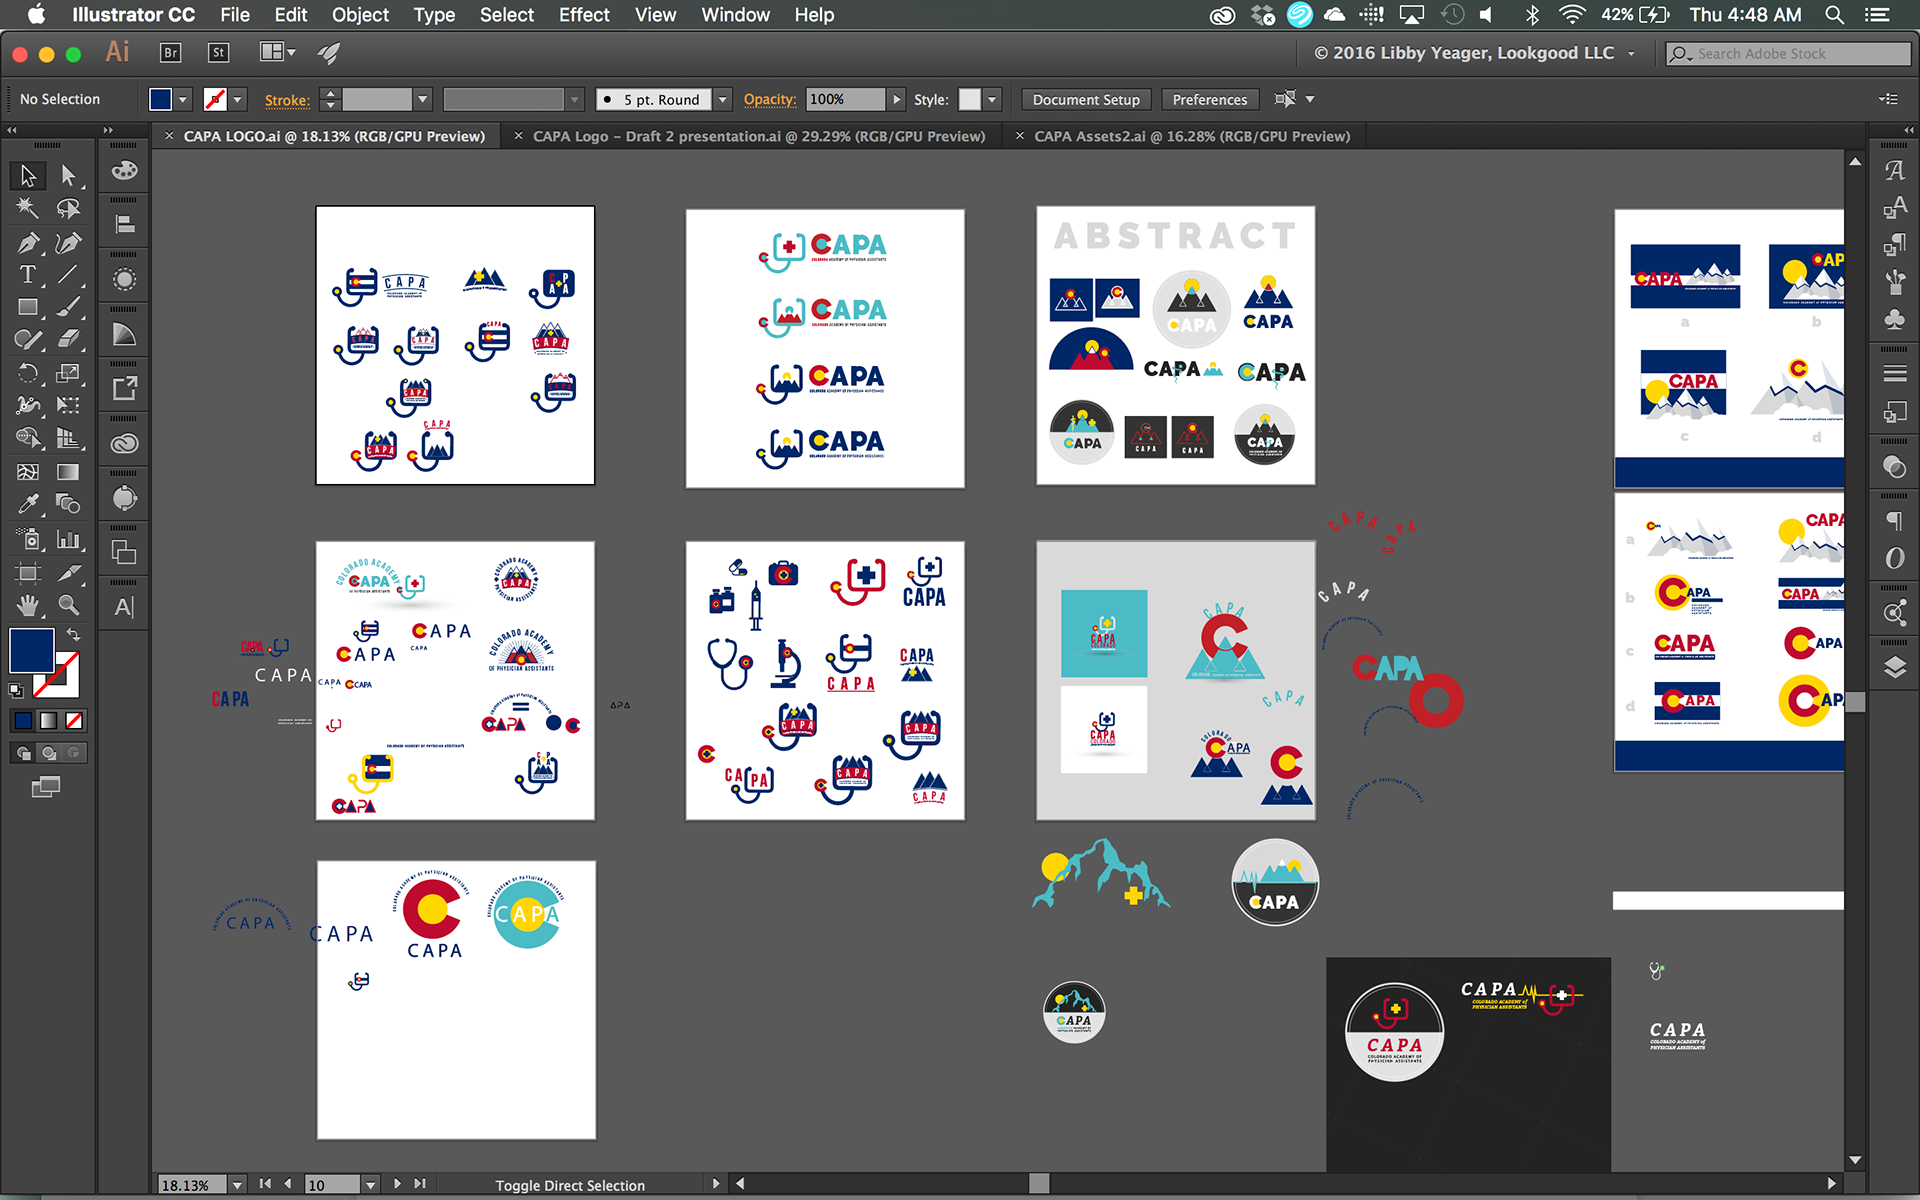
Task: Open the Creative Cloud Libraries panel
Action: click(124, 444)
